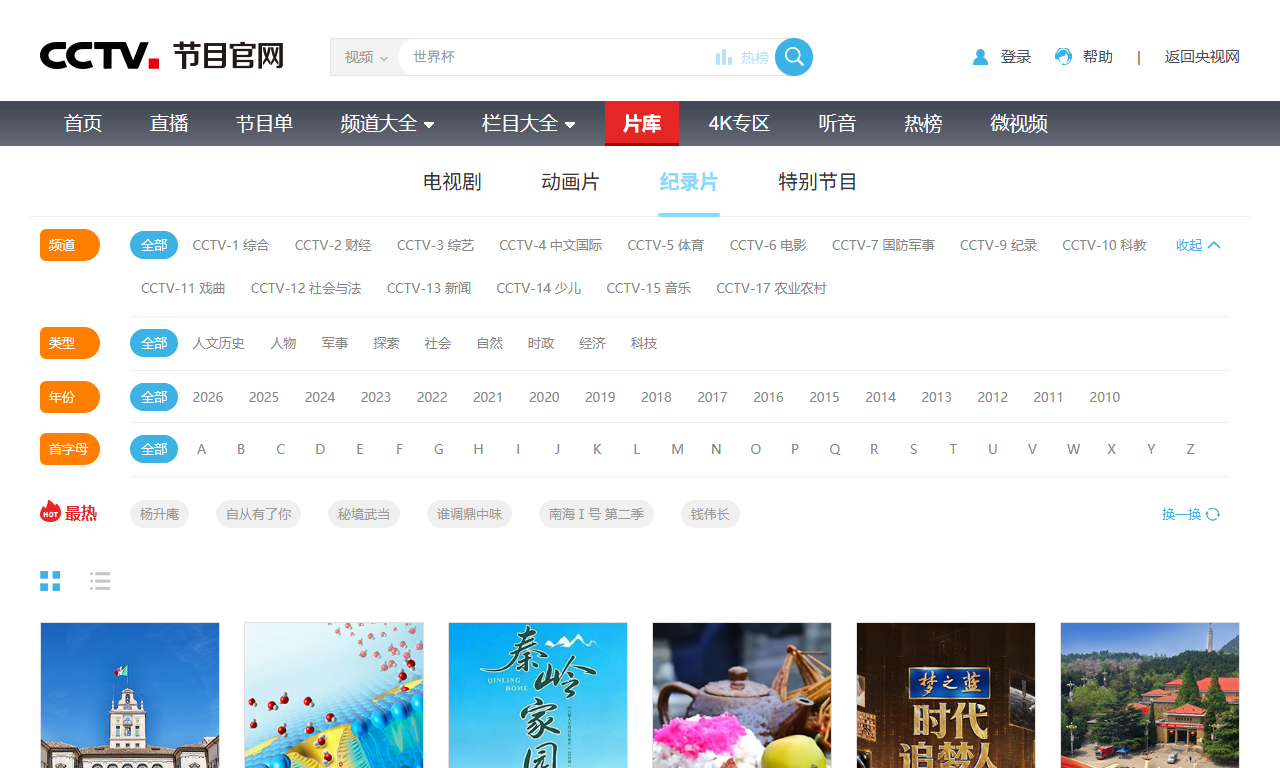This screenshot has width=1280, height=768.
Task: Filter by first letter Q
Action: [x=835, y=449]
